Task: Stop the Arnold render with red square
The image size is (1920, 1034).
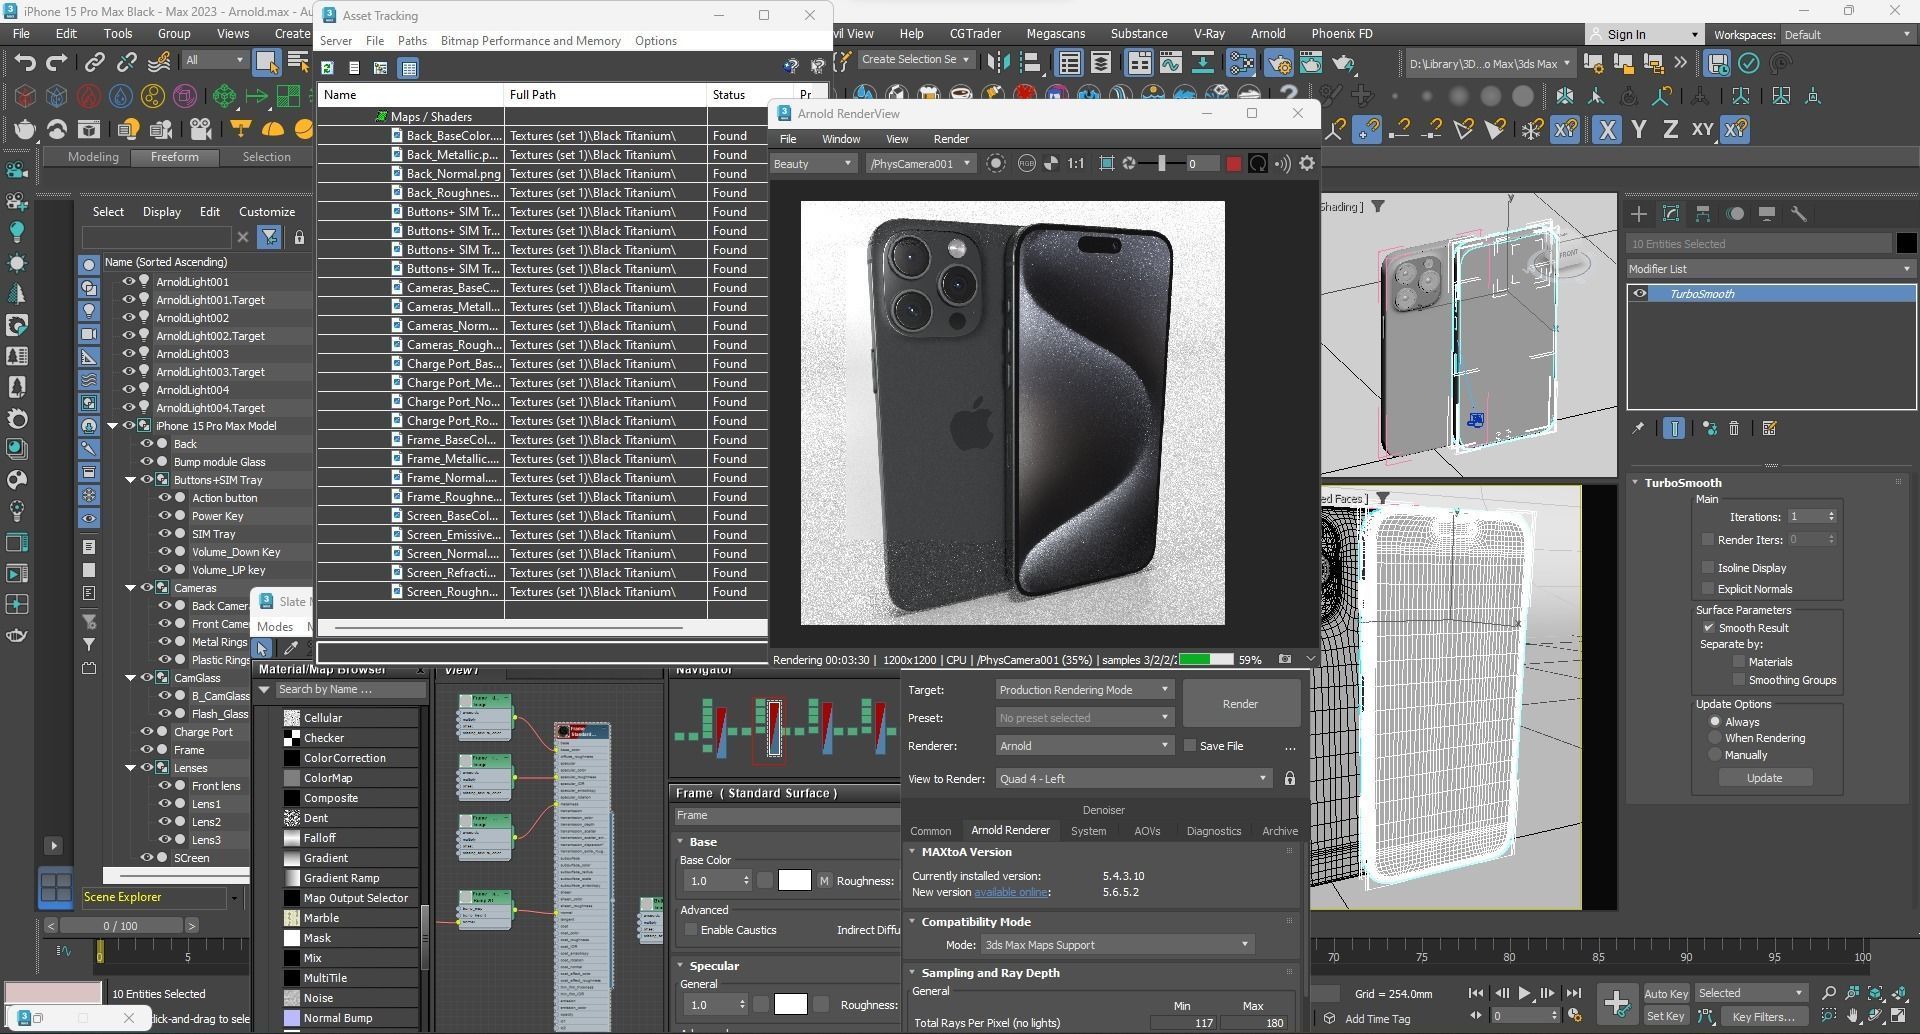Action: [1233, 164]
